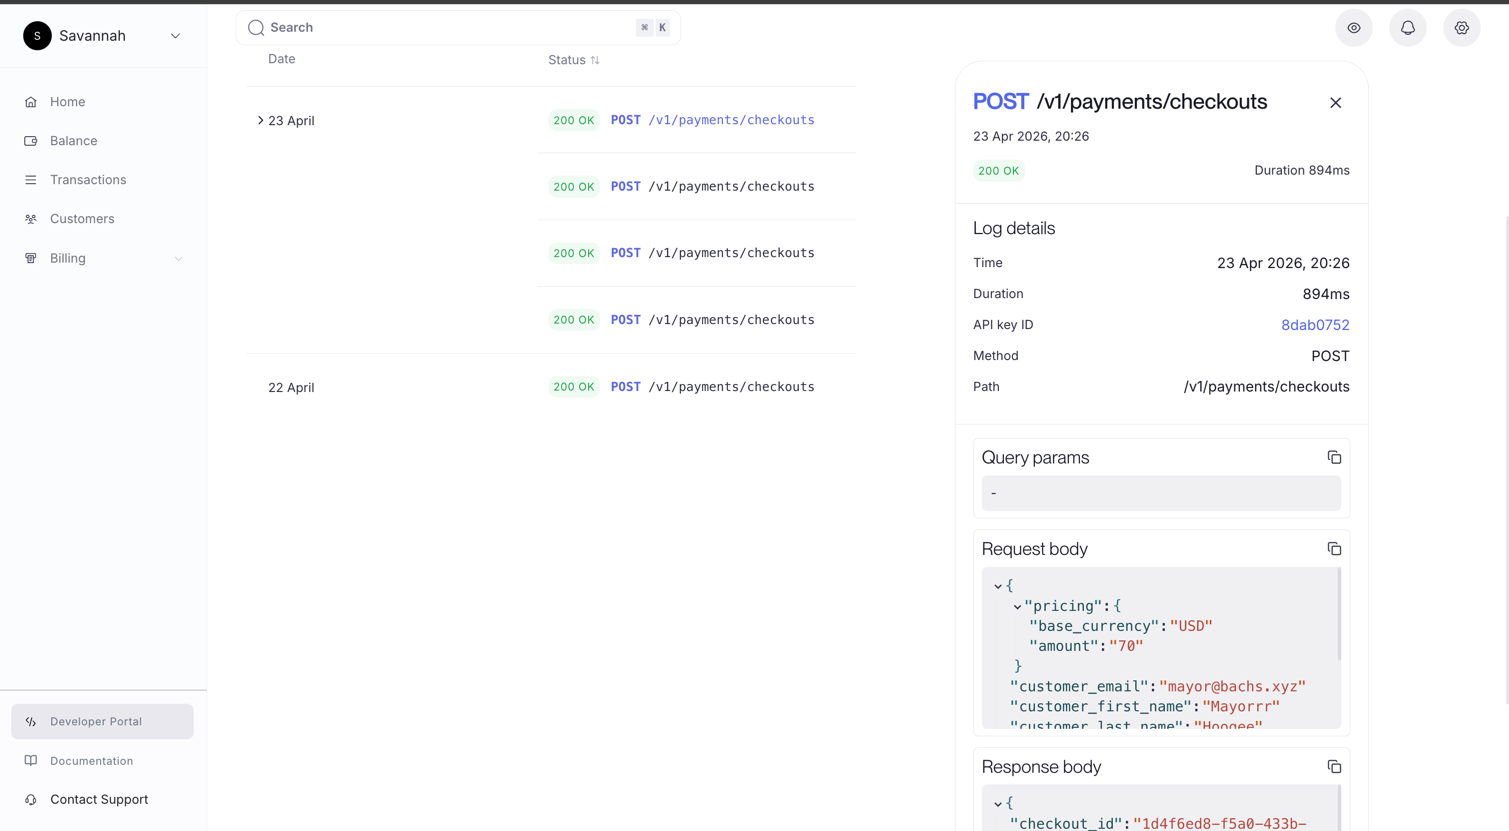1509x831 pixels.
Task: Click the Billing receipt icon
Action: 31,258
